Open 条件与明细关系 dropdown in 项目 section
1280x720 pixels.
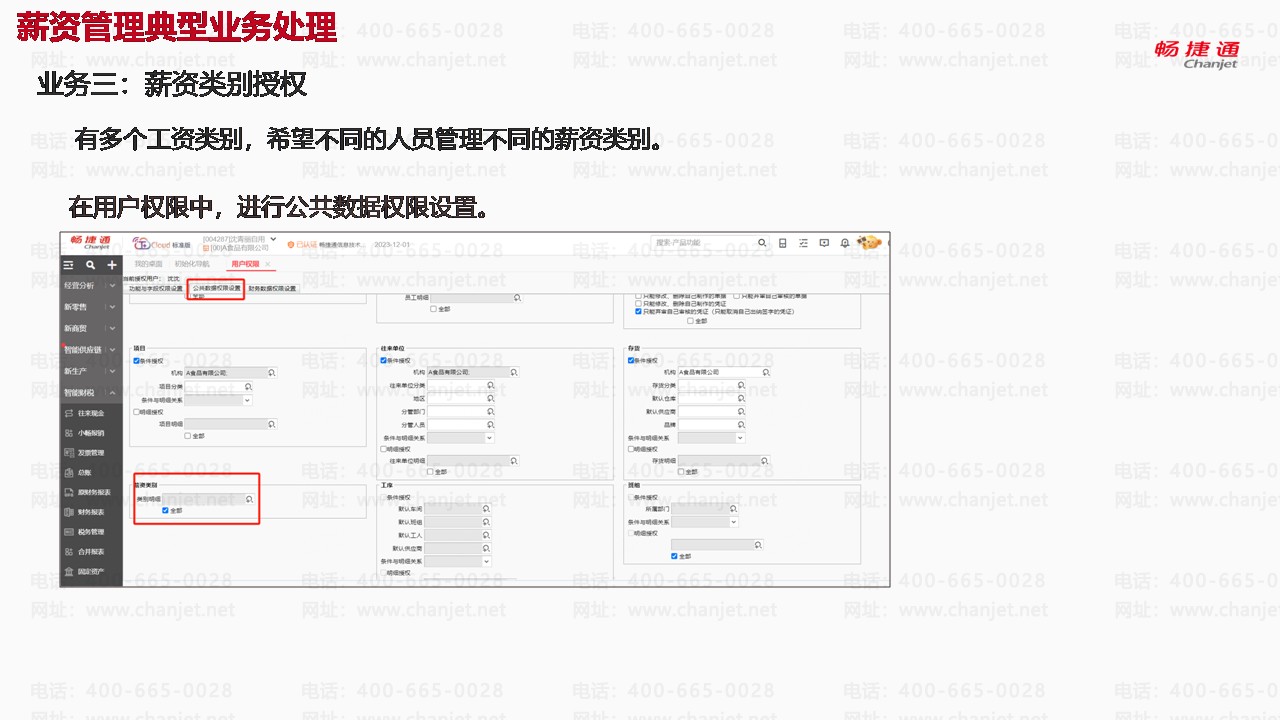click(247, 399)
